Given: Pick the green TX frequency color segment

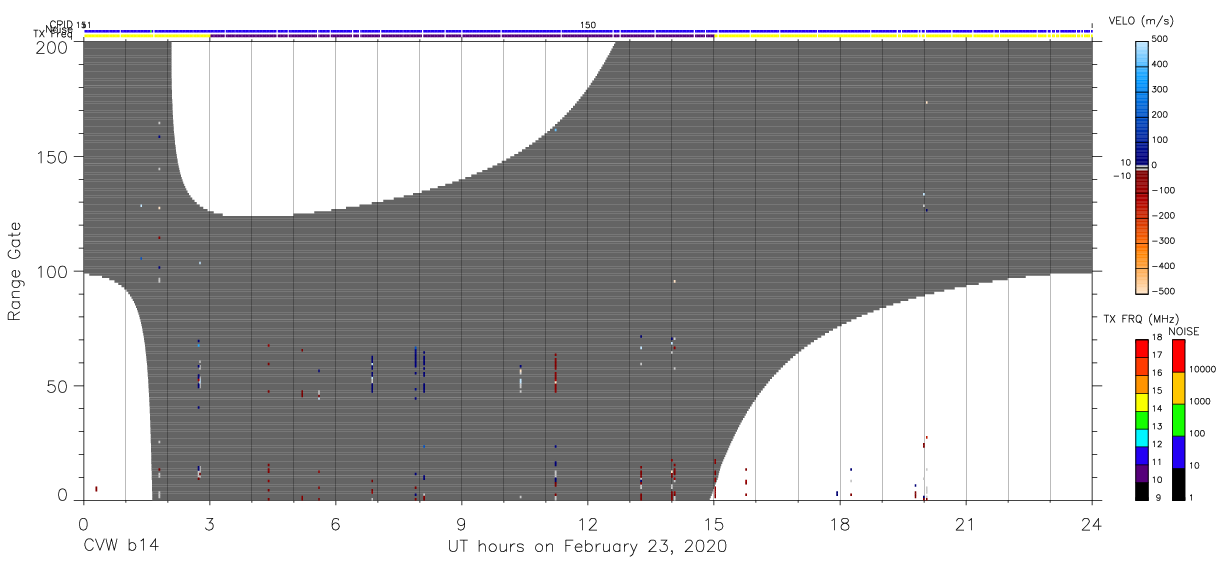Looking at the screenshot, I should [x=1141, y=418].
